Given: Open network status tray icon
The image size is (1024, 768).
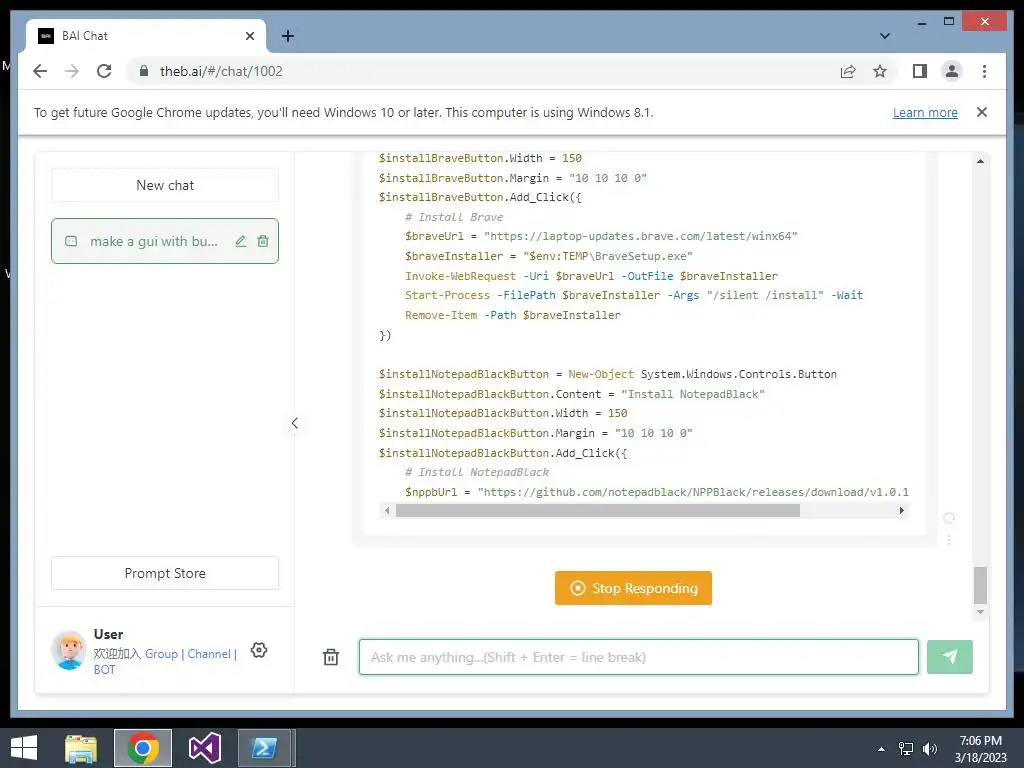Looking at the screenshot, I should click(906, 749).
